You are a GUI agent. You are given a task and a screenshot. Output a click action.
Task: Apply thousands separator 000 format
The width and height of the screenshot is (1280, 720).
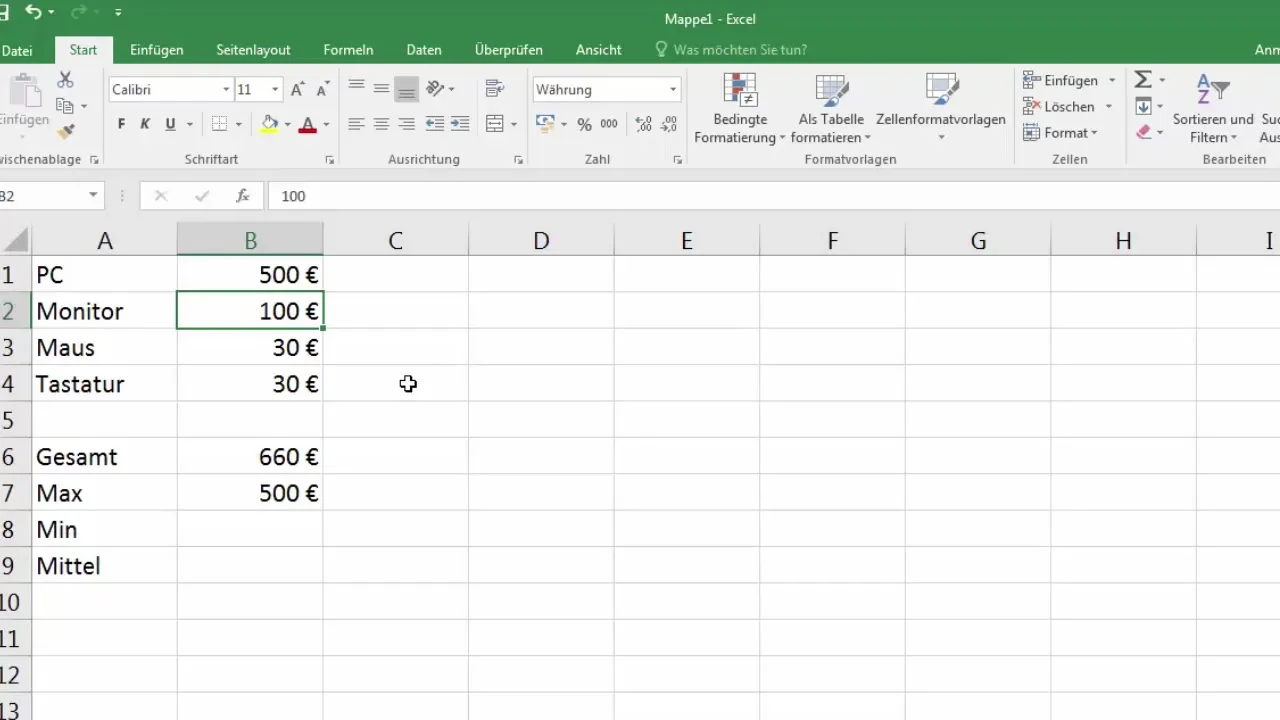608,124
